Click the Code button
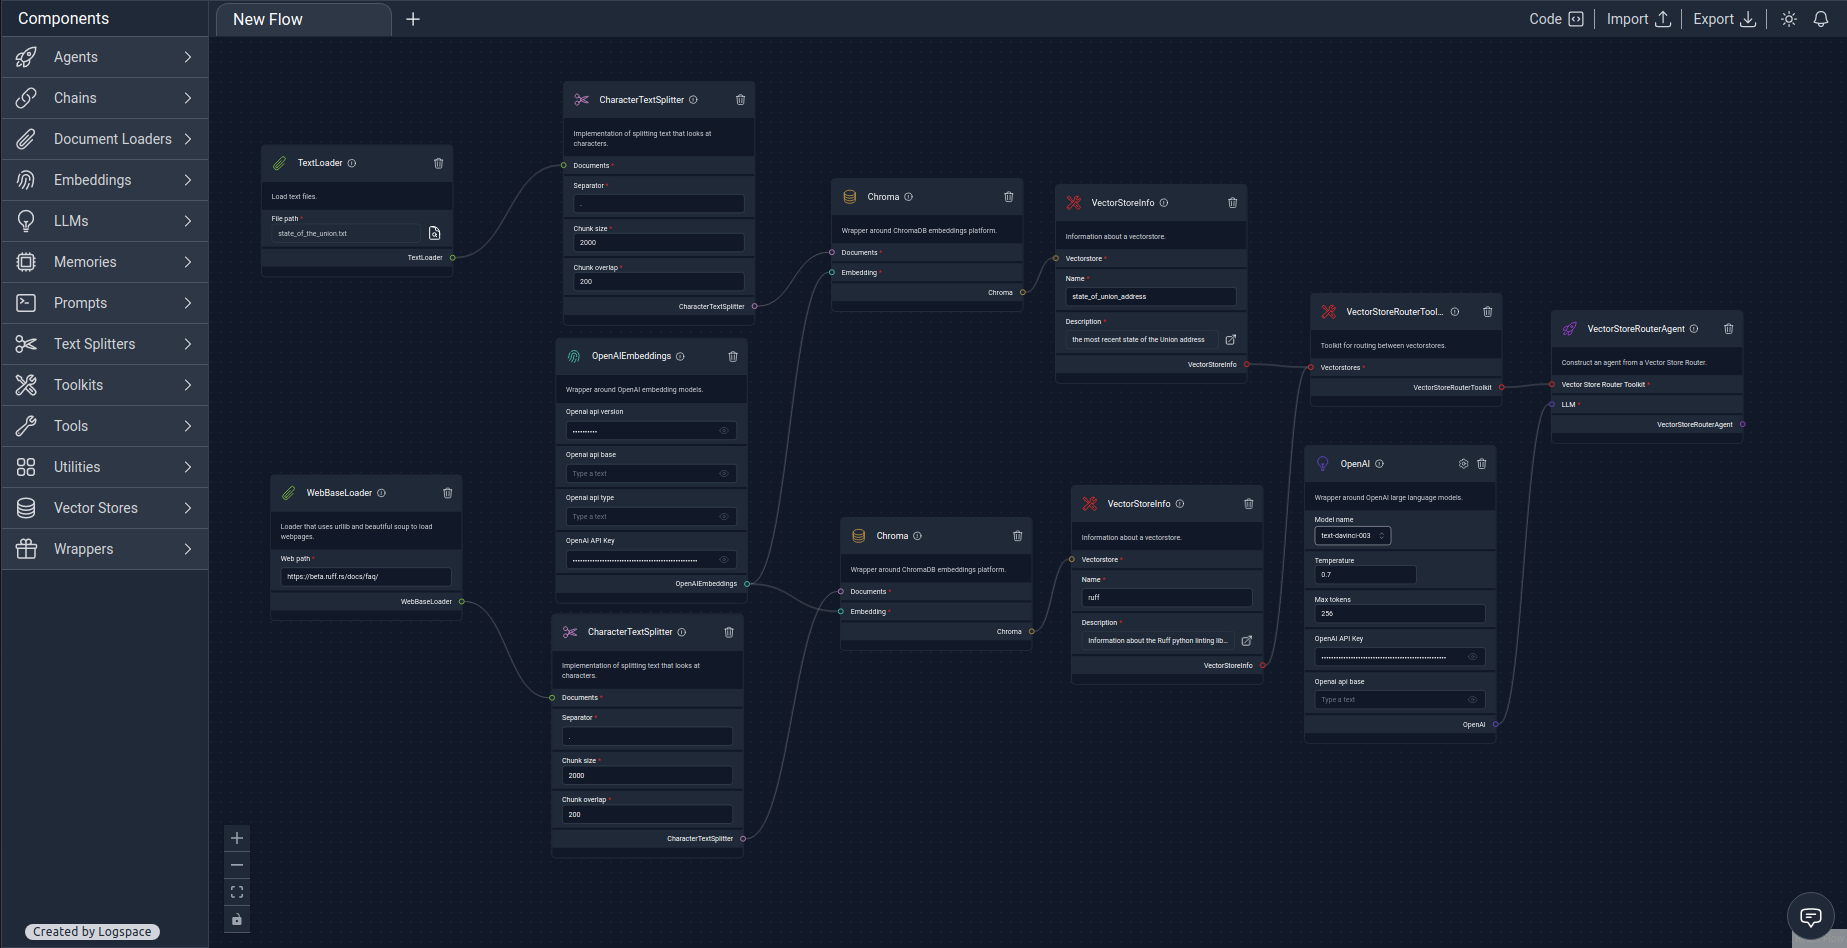This screenshot has width=1847, height=948. tap(1556, 19)
